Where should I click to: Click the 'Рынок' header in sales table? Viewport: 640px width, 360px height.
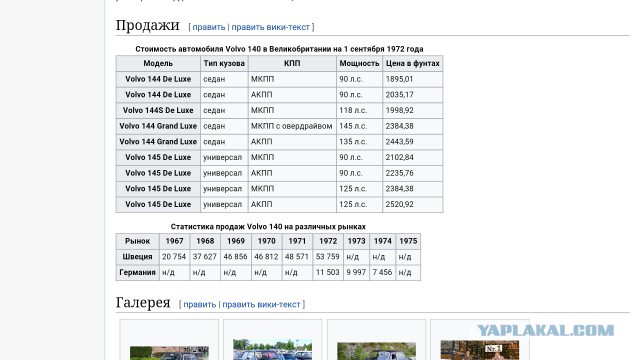[138, 241]
